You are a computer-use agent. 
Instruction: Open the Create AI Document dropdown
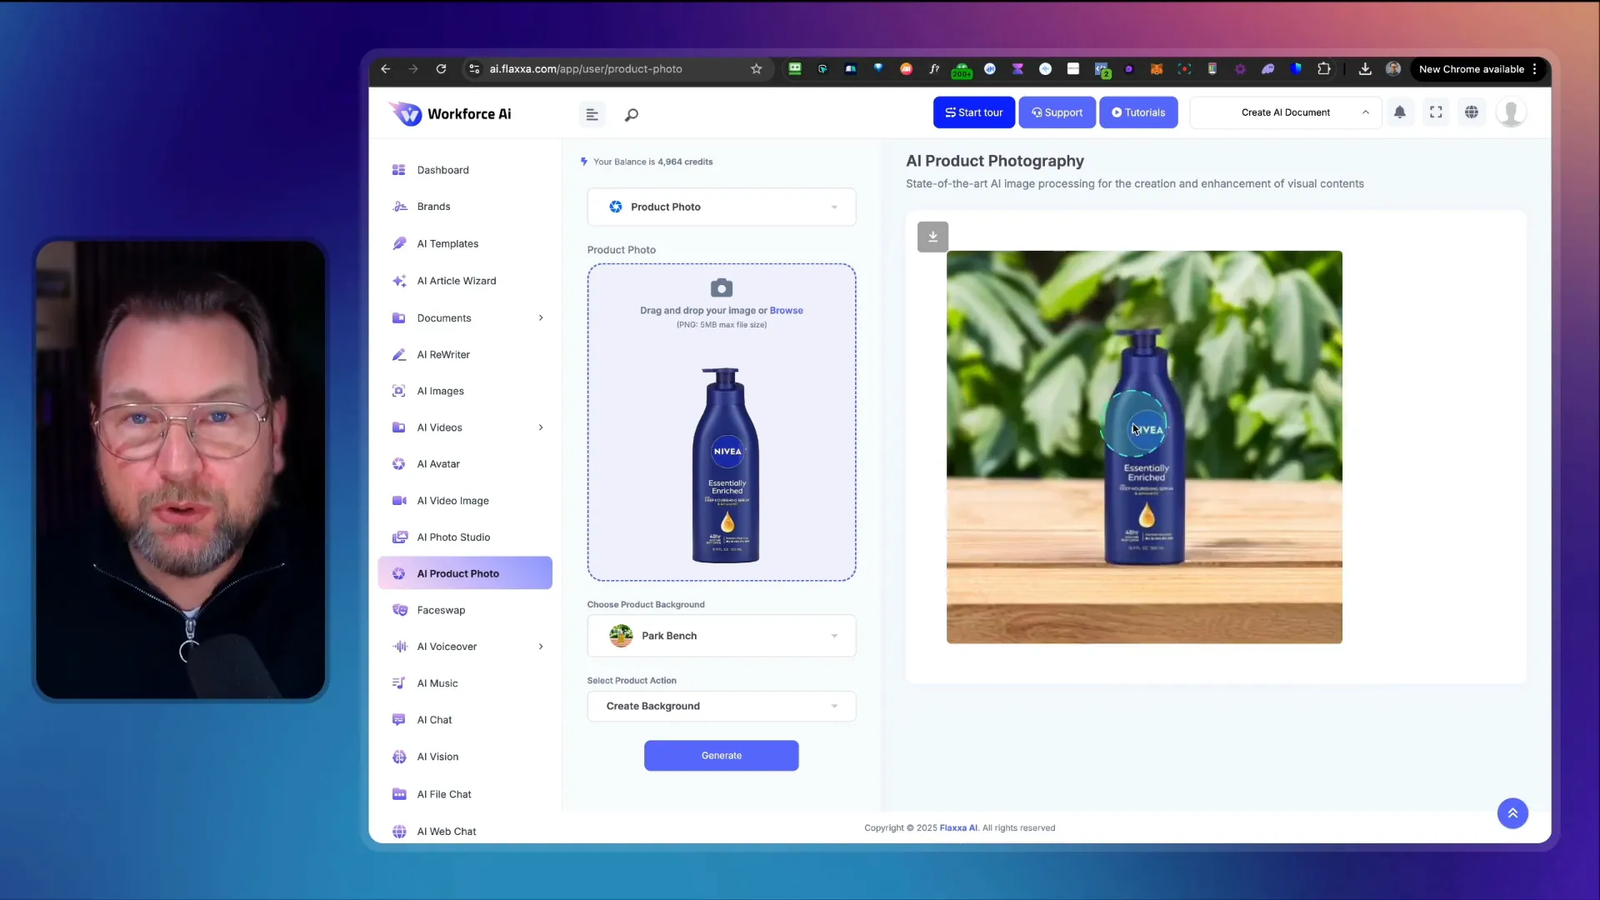(x=1286, y=113)
